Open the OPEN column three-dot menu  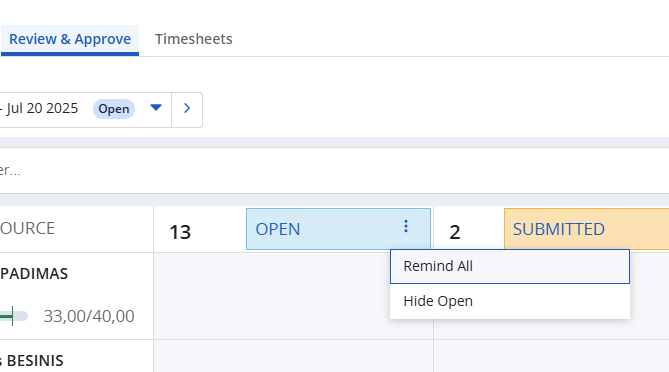pyautogui.click(x=406, y=226)
